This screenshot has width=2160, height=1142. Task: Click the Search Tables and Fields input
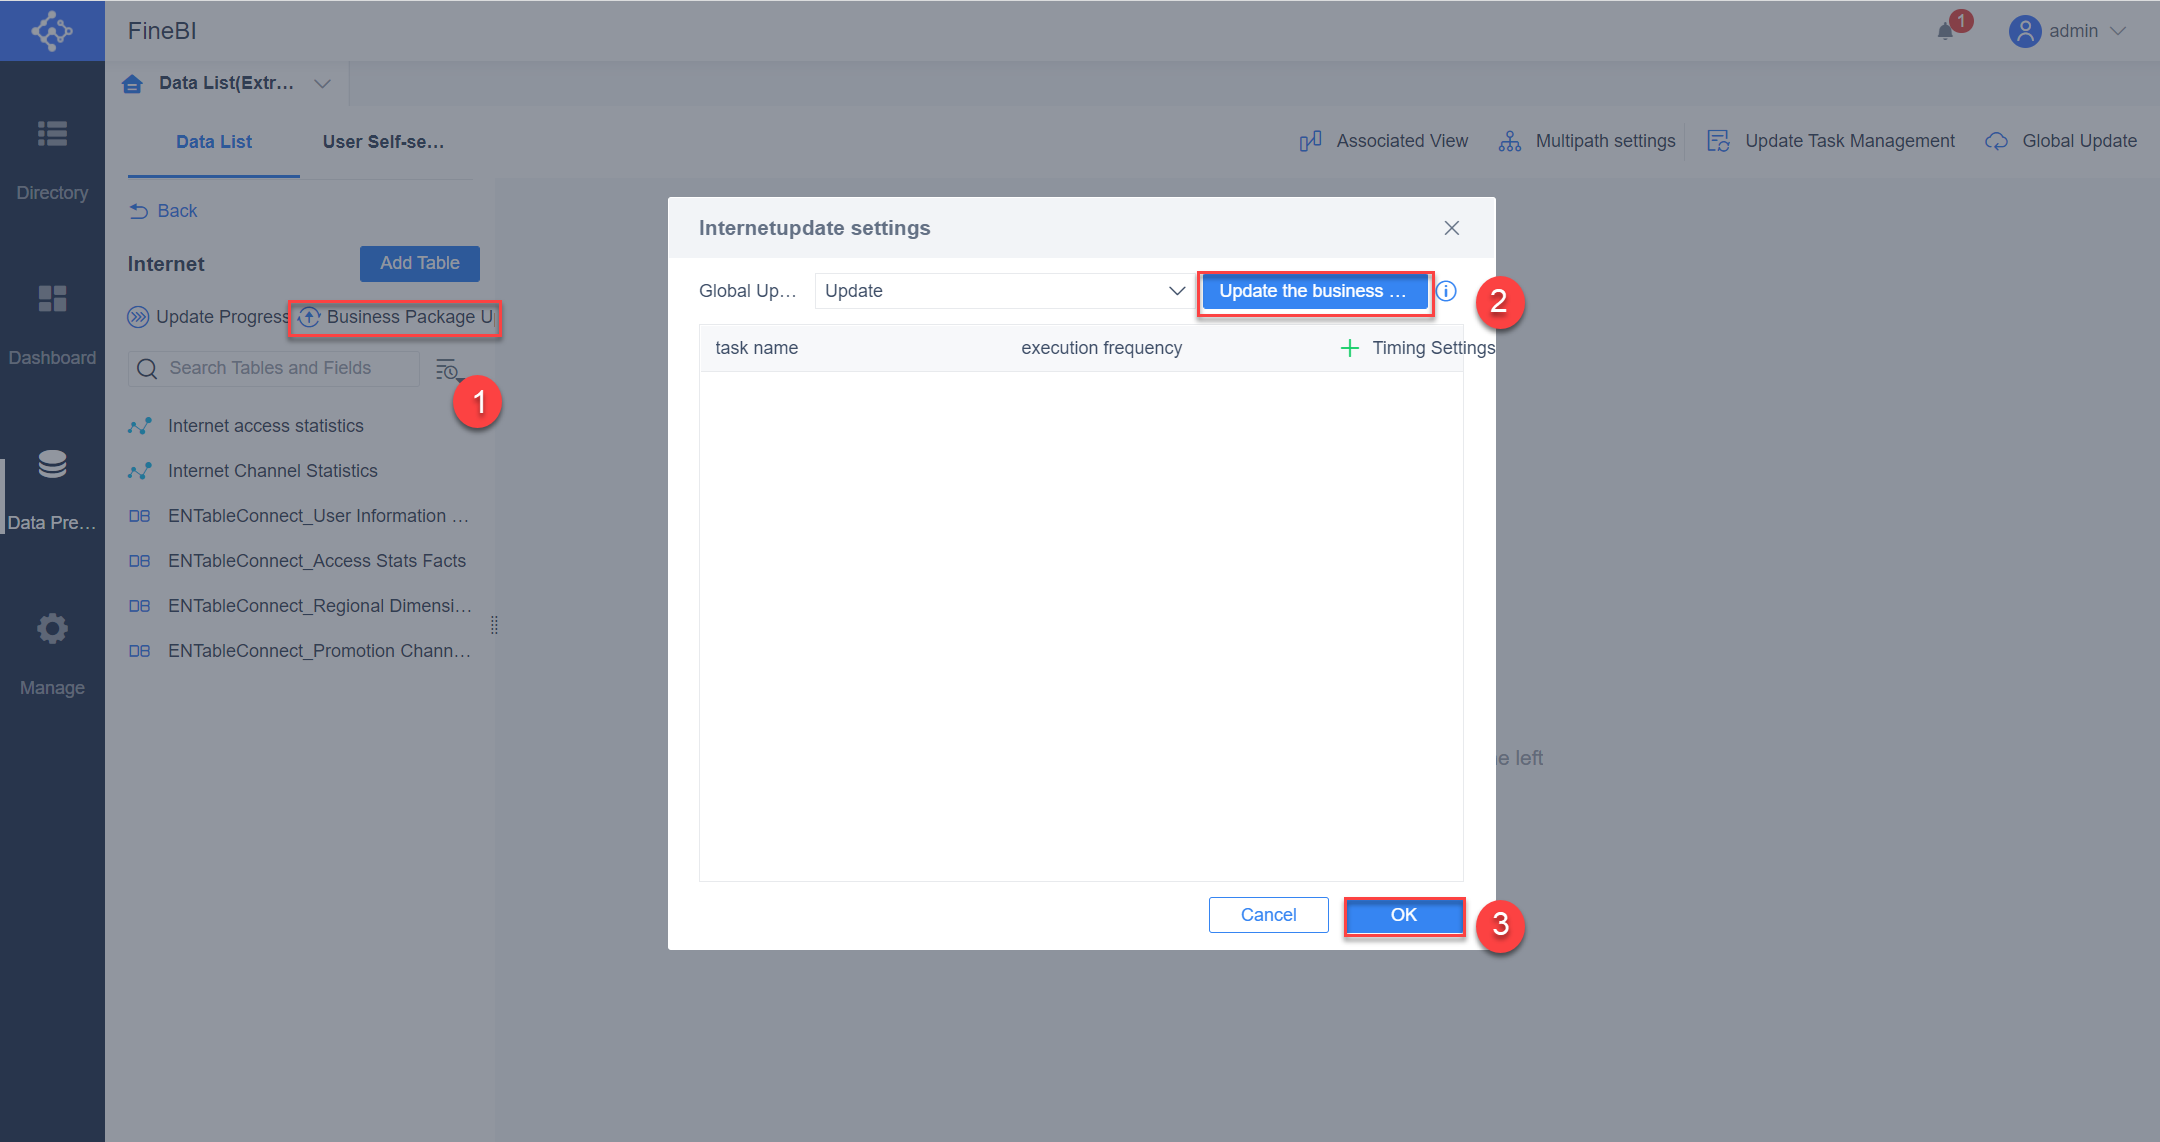274,369
